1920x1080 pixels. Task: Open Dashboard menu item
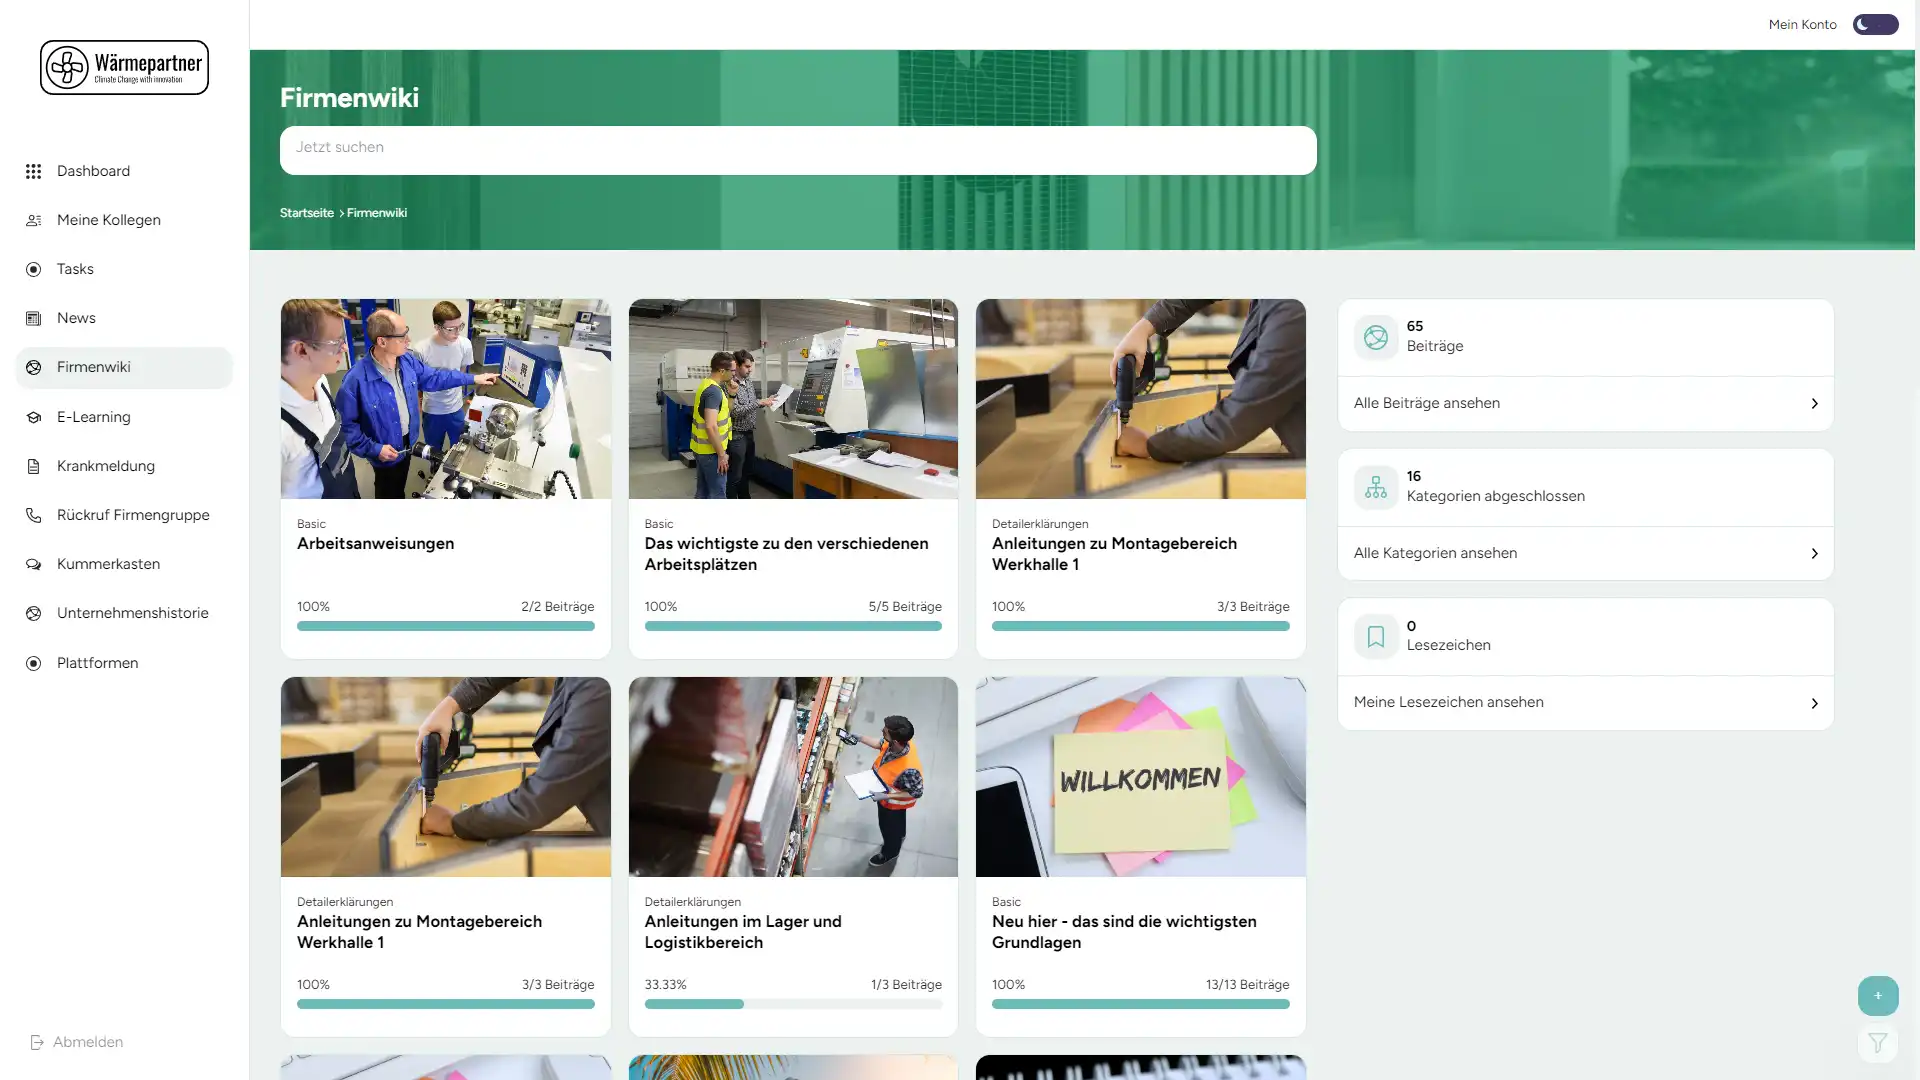[x=124, y=171]
